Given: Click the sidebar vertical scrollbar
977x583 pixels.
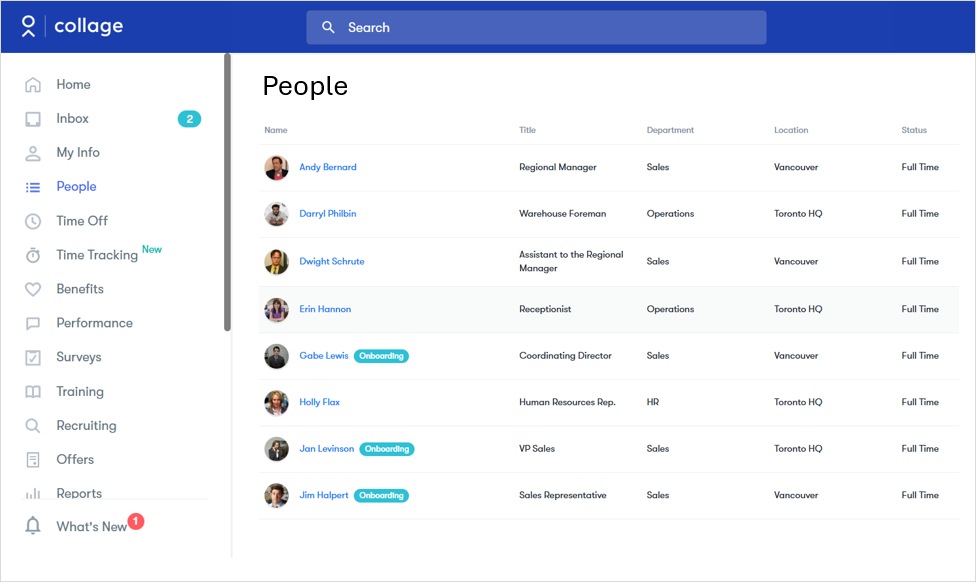Looking at the screenshot, I should coord(227,192).
